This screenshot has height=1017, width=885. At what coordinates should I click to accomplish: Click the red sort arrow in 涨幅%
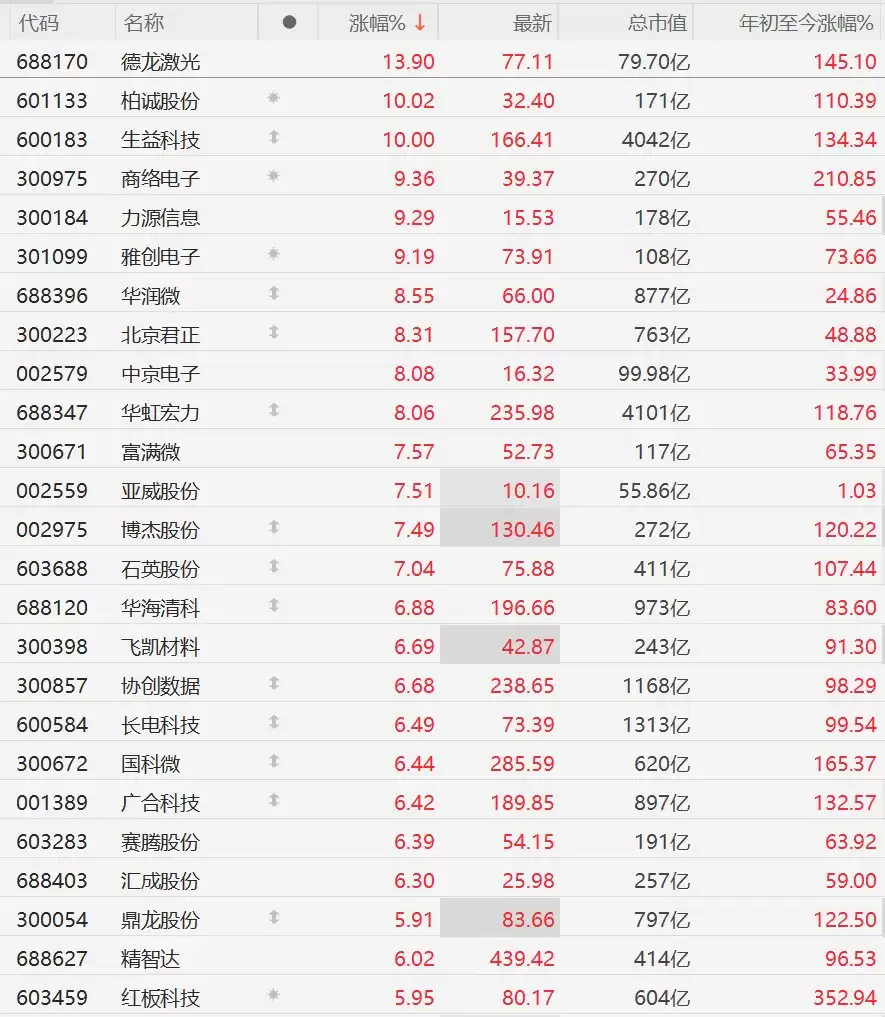(x=420, y=23)
